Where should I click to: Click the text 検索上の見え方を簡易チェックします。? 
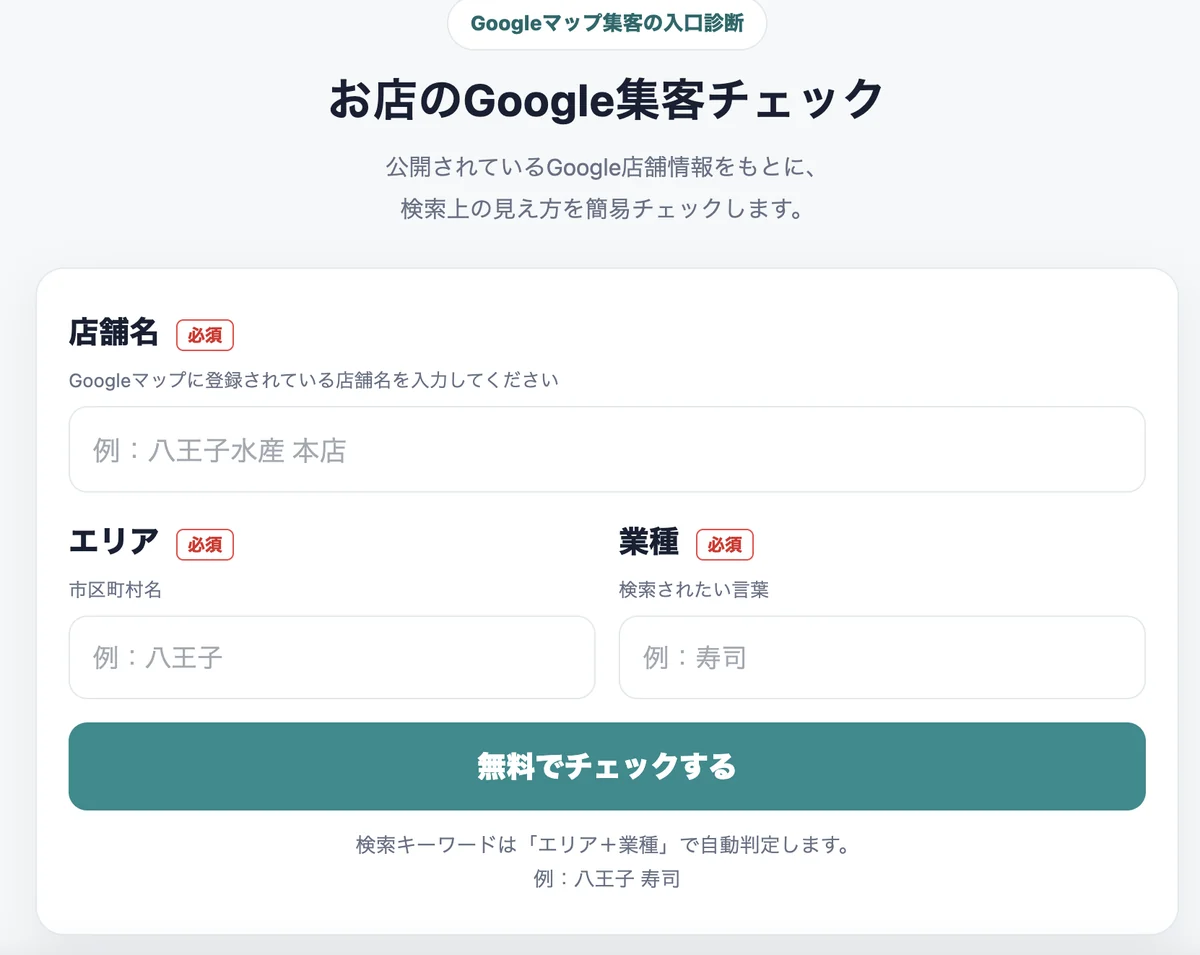603,210
